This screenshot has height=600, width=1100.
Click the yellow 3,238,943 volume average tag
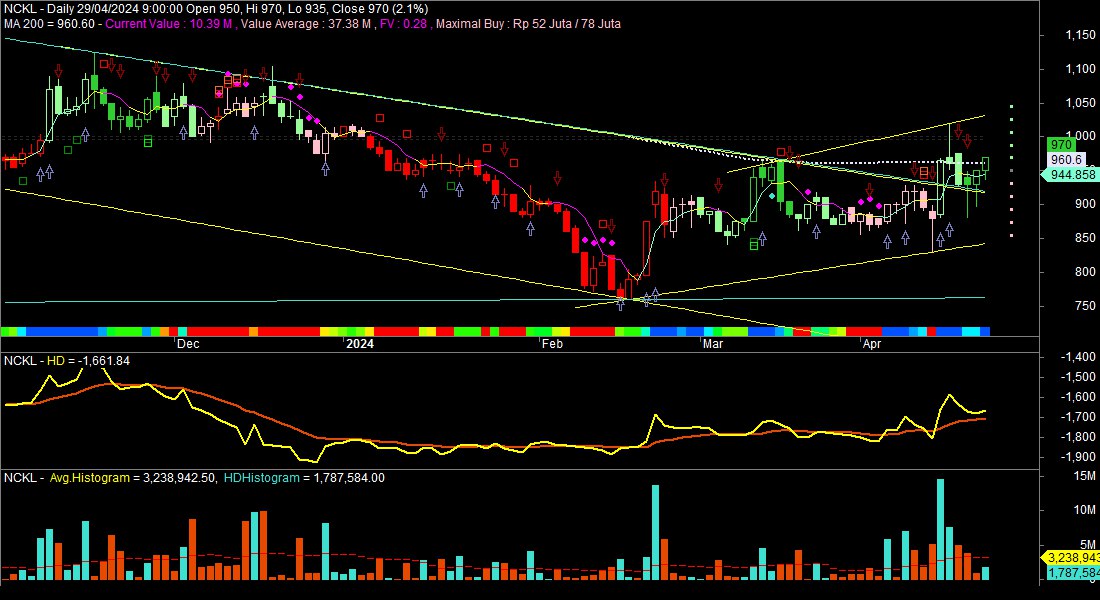1072,557
